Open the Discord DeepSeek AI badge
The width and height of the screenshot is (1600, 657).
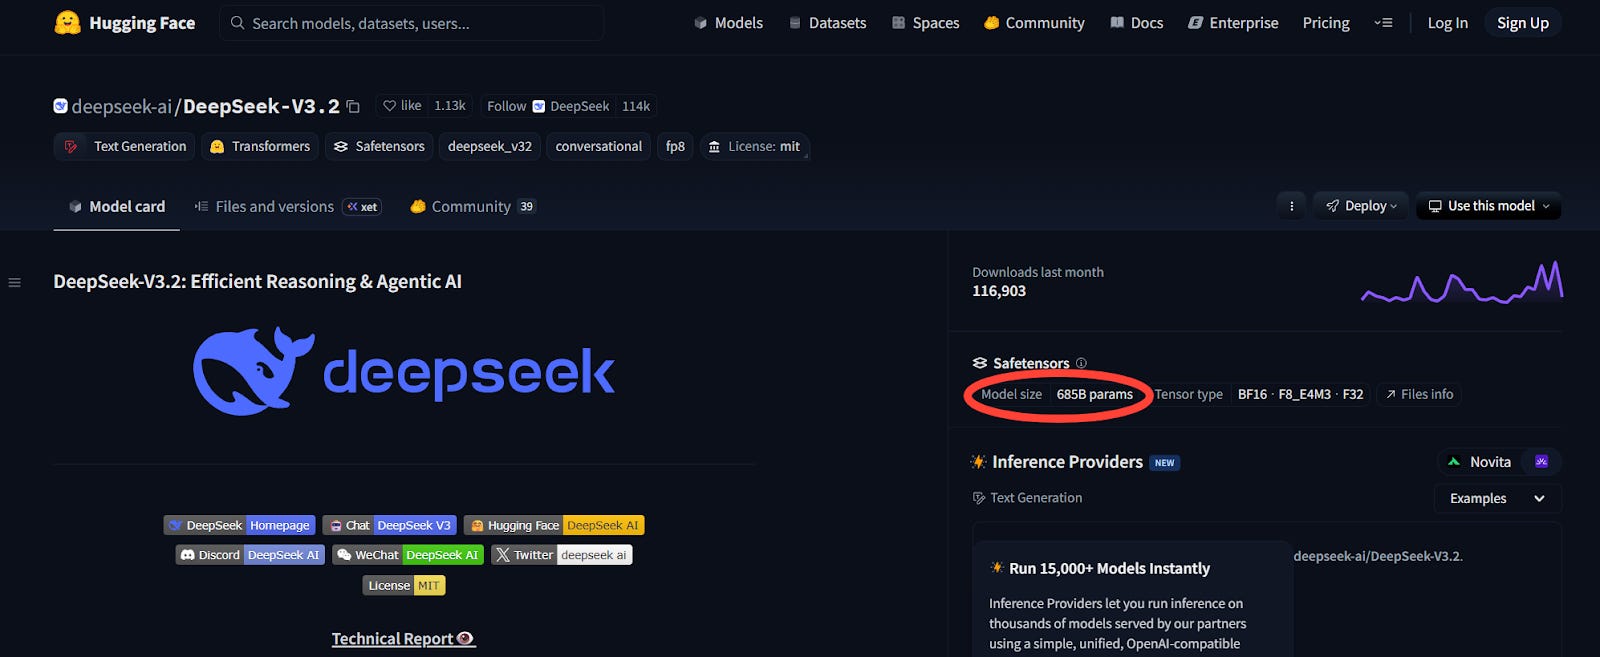click(x=250, y=555)
